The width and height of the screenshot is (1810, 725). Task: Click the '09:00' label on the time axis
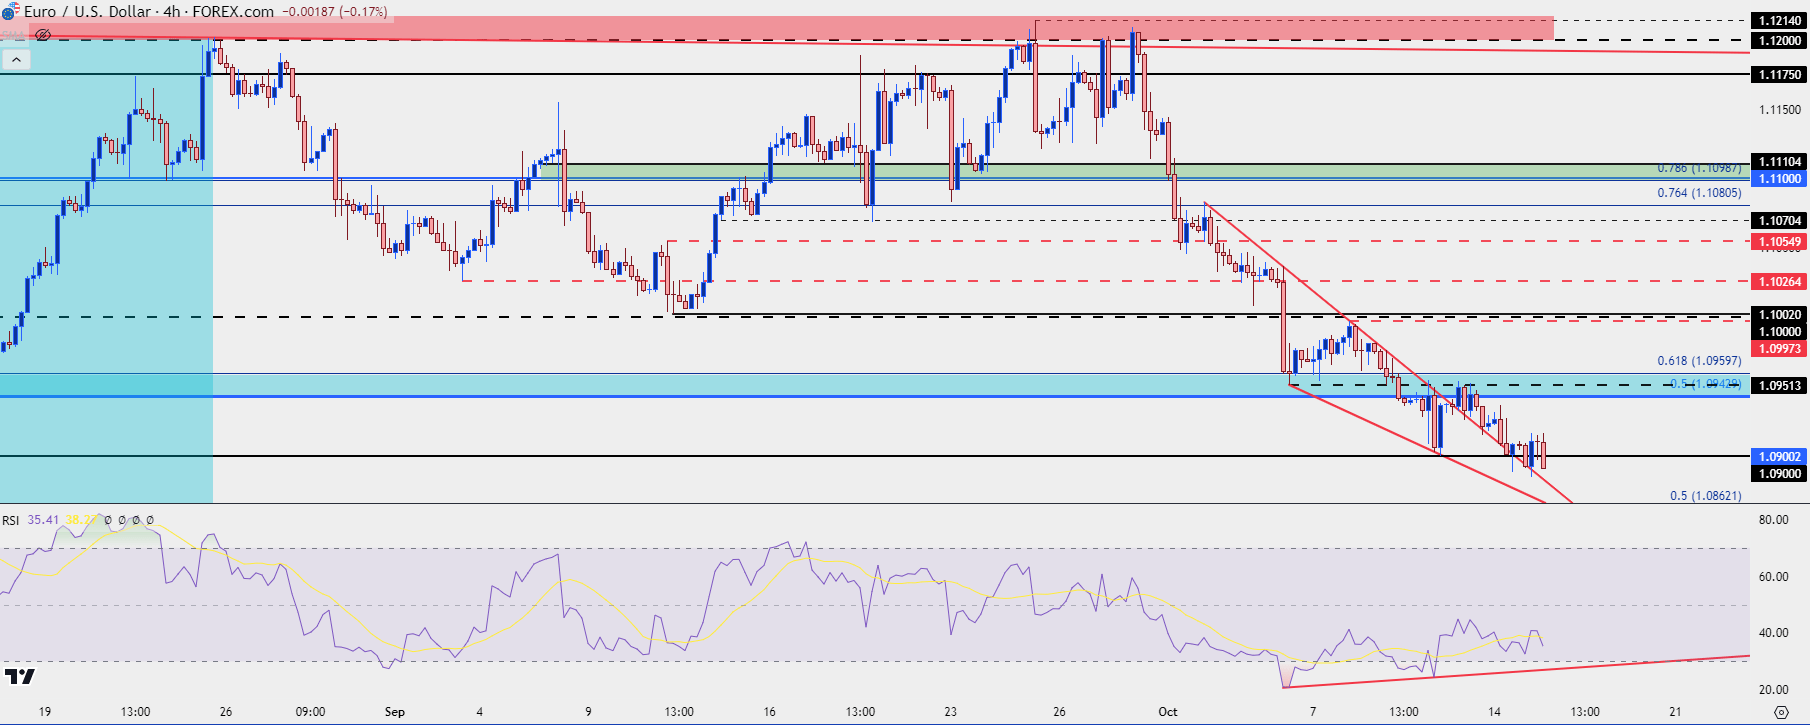click(310, 712)
